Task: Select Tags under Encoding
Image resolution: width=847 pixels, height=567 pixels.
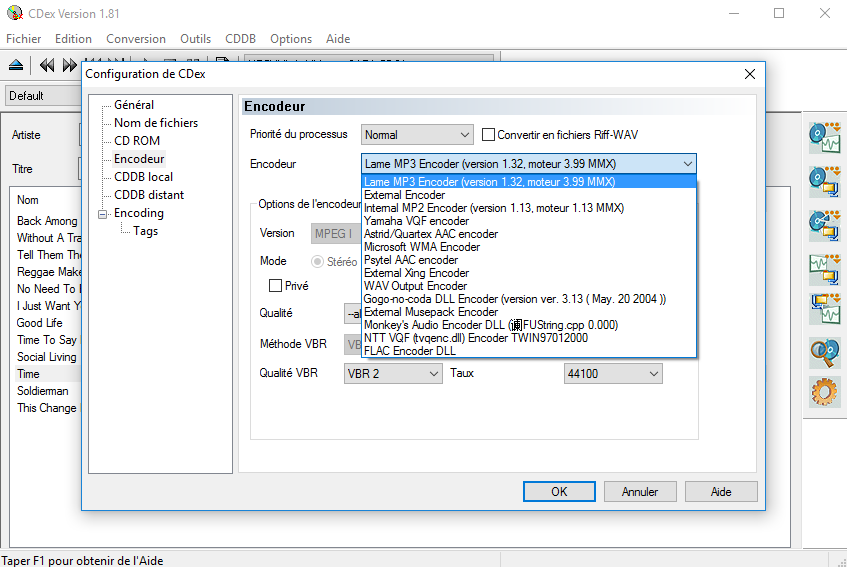Action: coord(145,231)
